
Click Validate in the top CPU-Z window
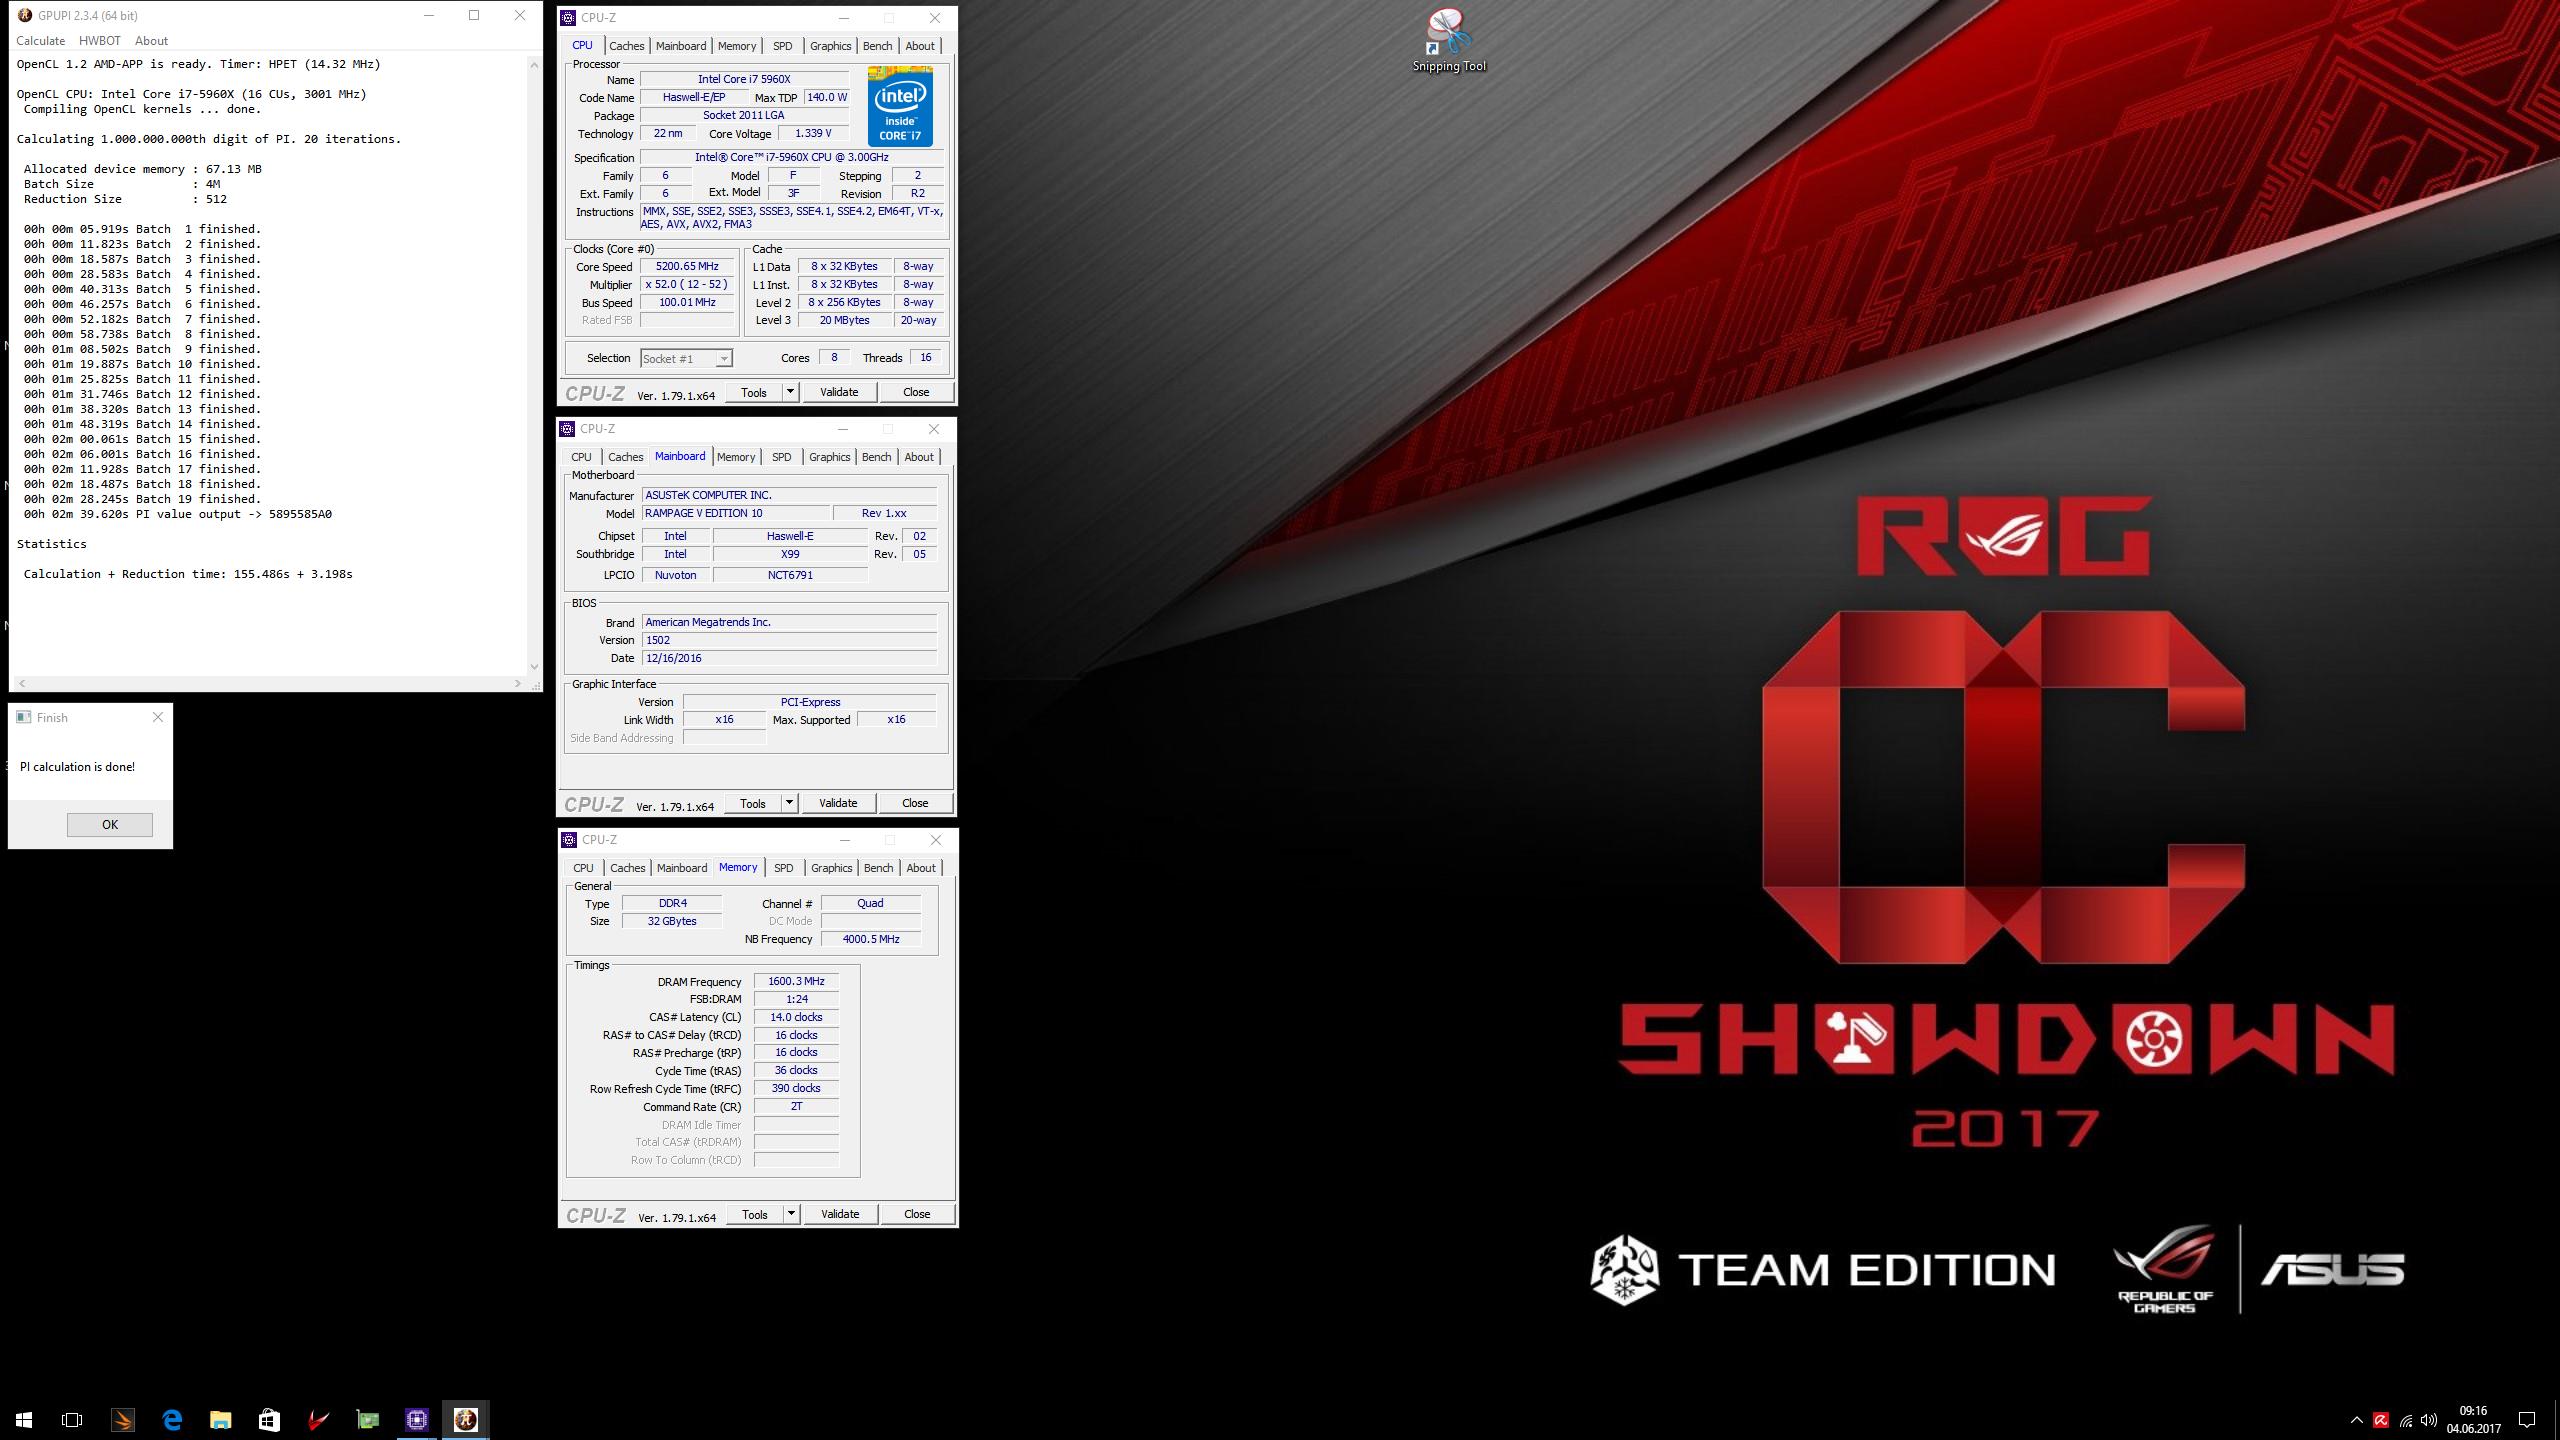[x=839, y=392]
